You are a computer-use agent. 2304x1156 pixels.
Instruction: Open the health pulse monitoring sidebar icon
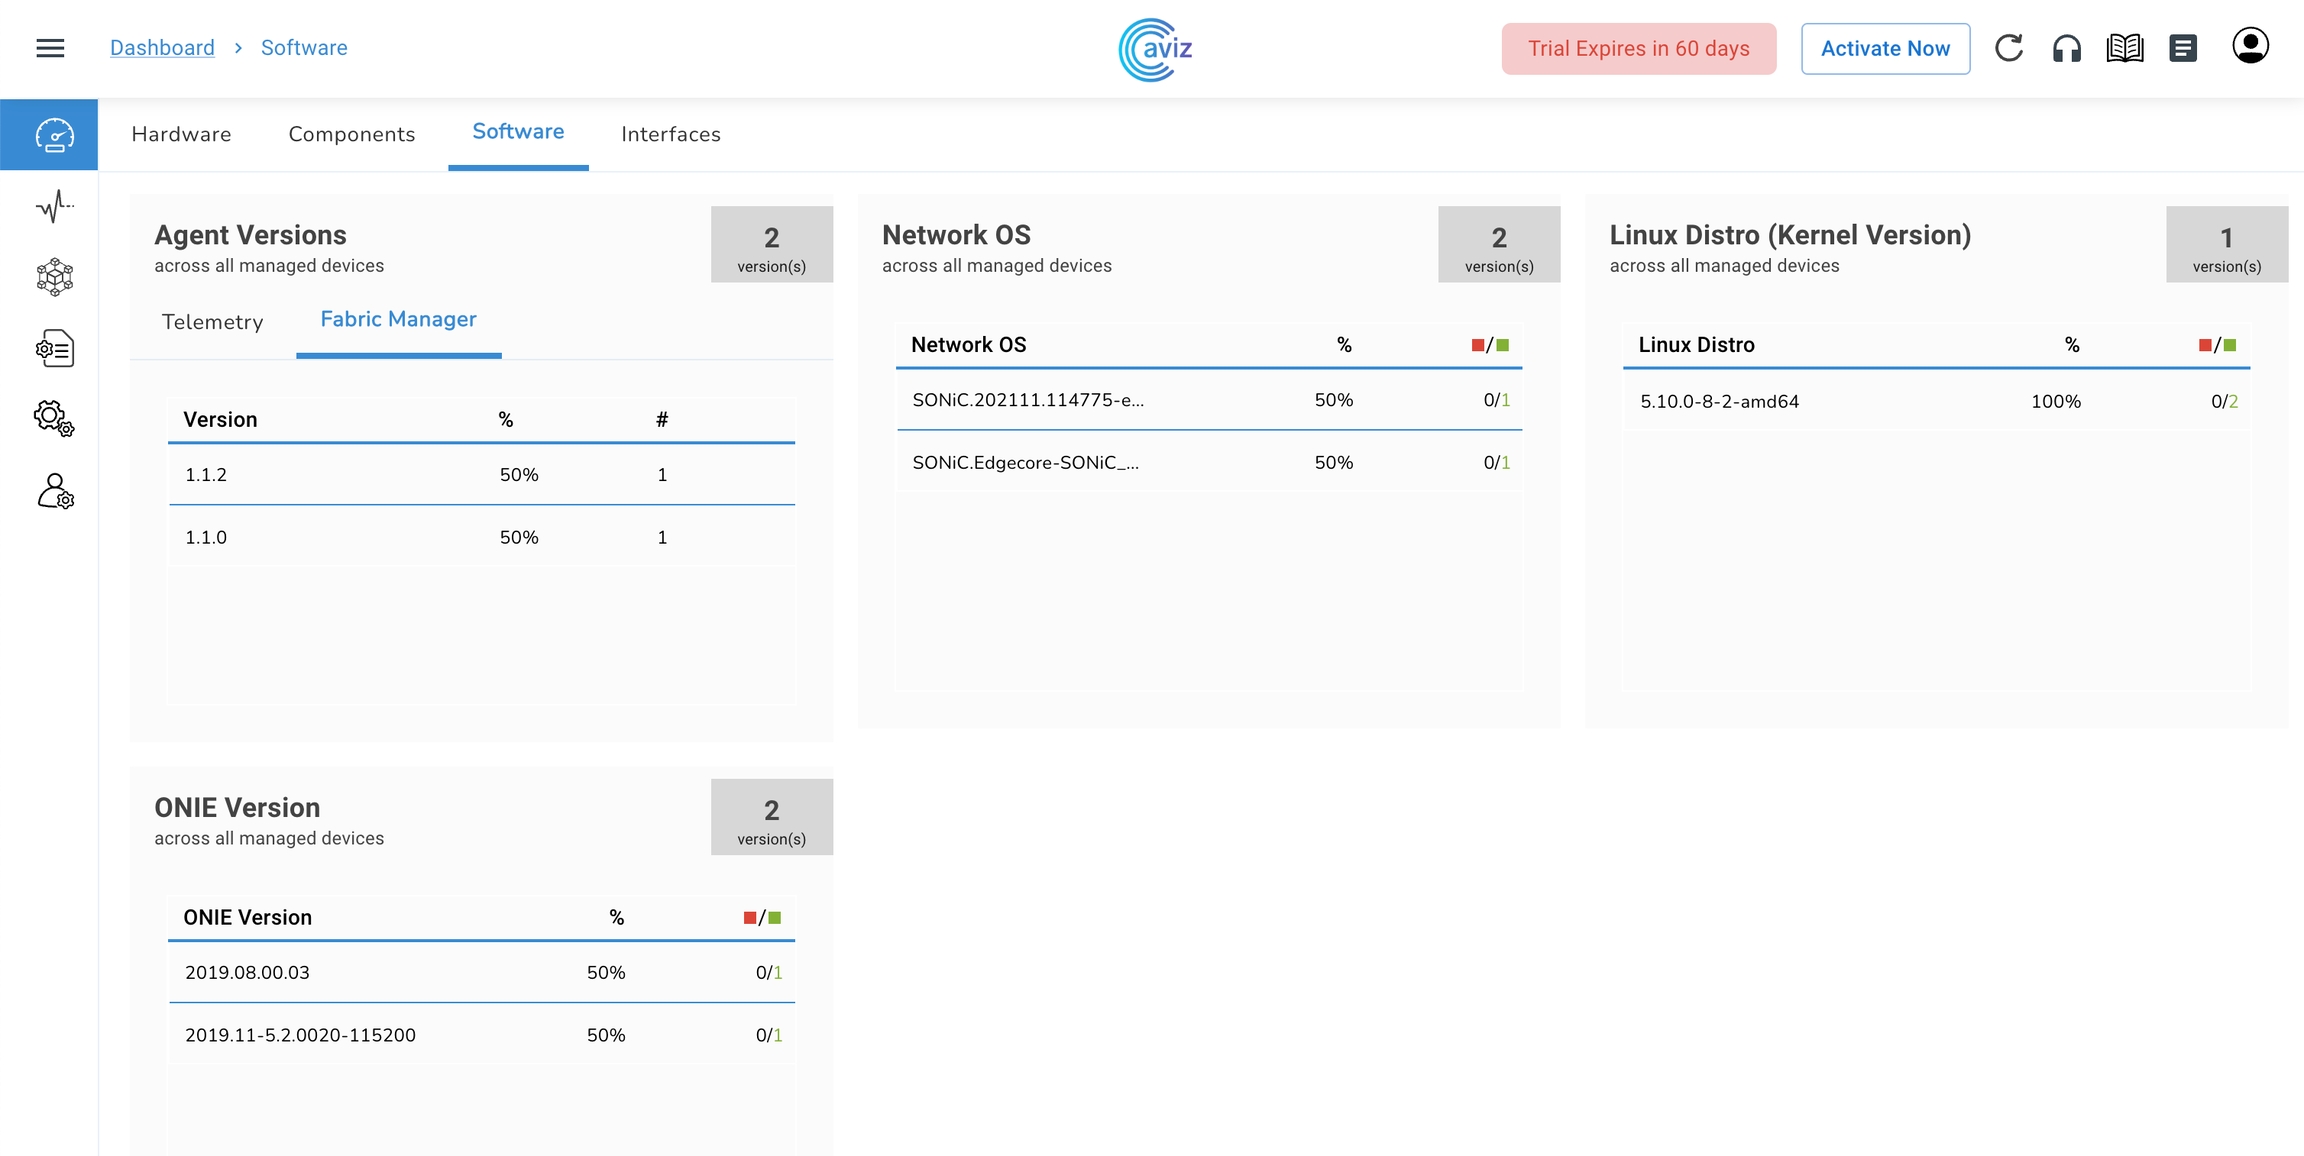tap(54, 206)
